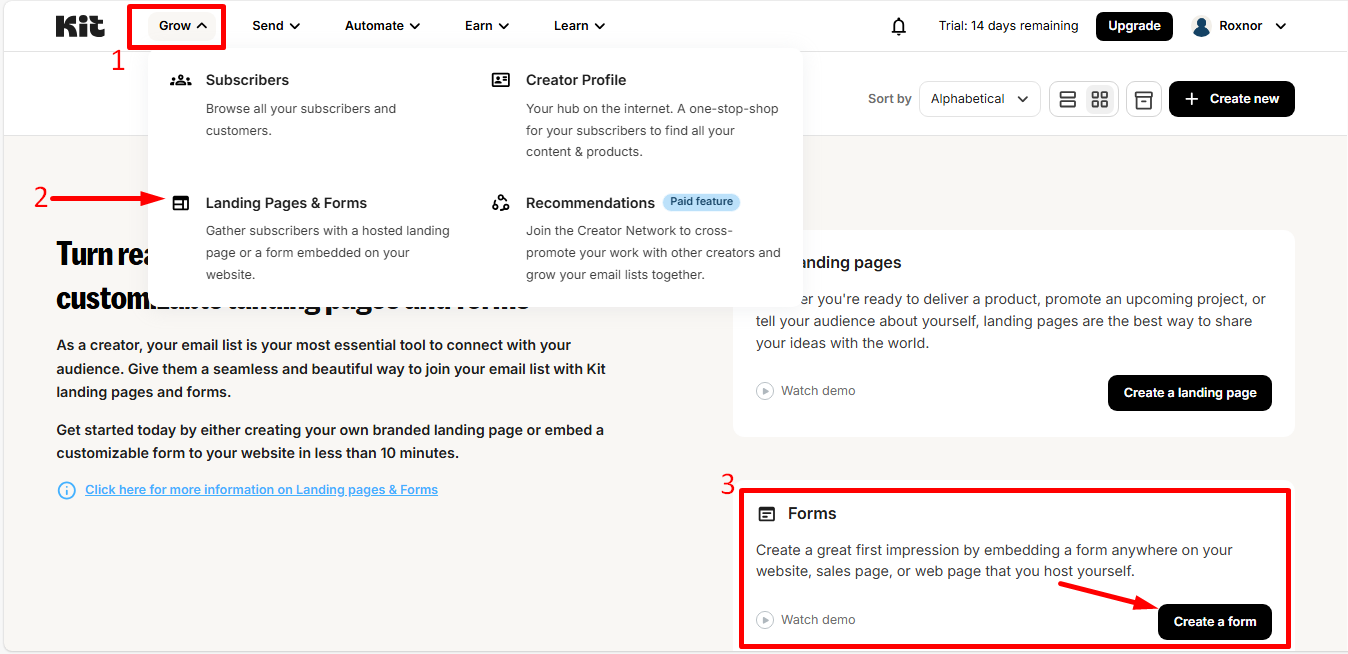Click the Kit logo
This screenshot has width=1348, height=654.
tap(80, 26)
